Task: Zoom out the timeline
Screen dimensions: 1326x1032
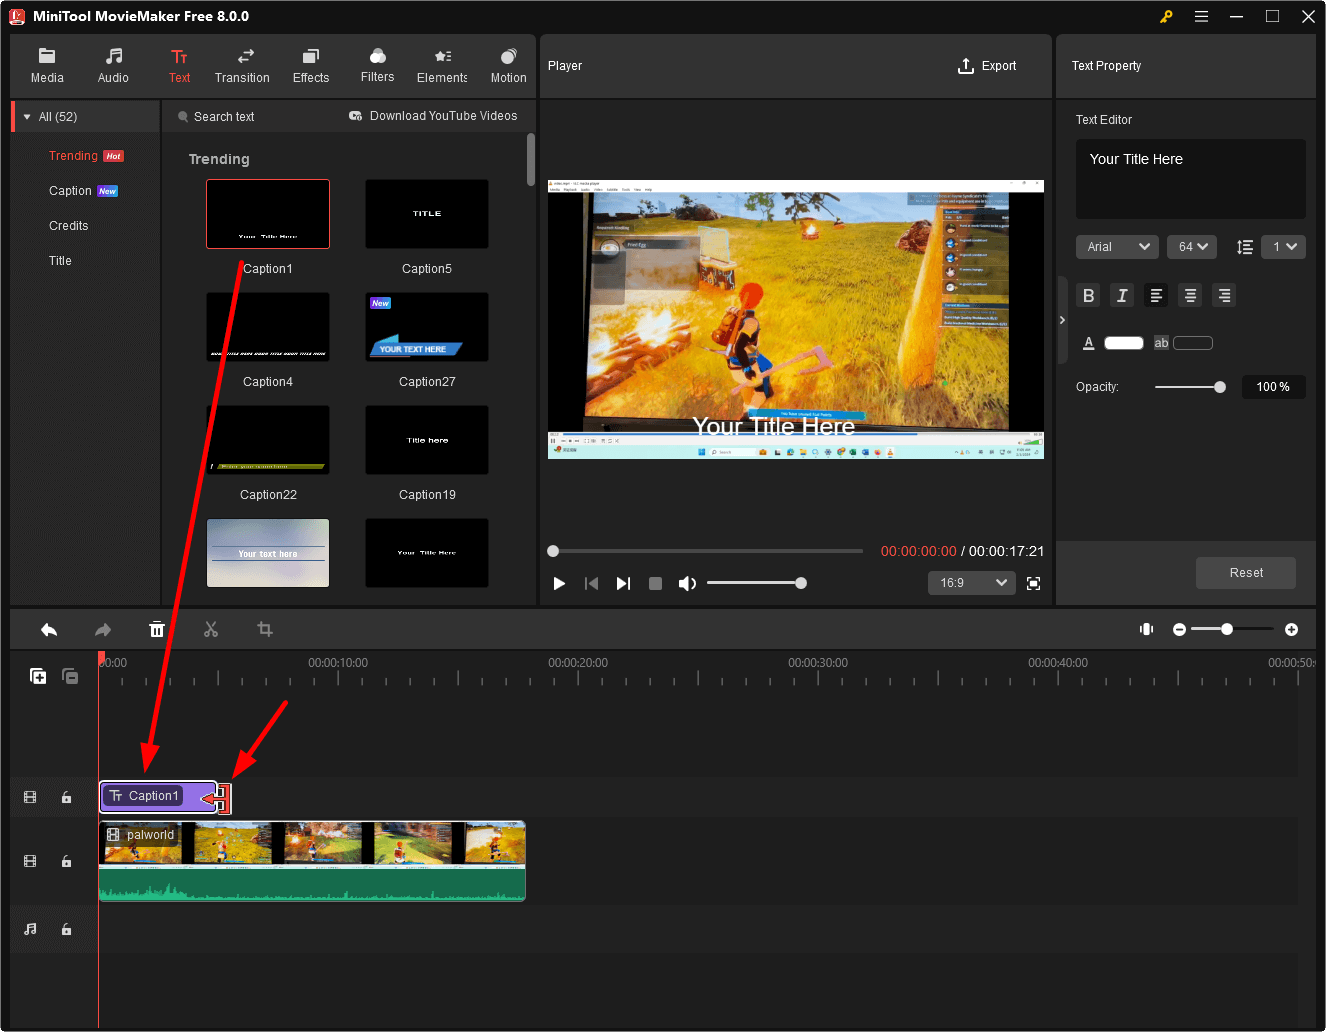Action: [1179, 629]
